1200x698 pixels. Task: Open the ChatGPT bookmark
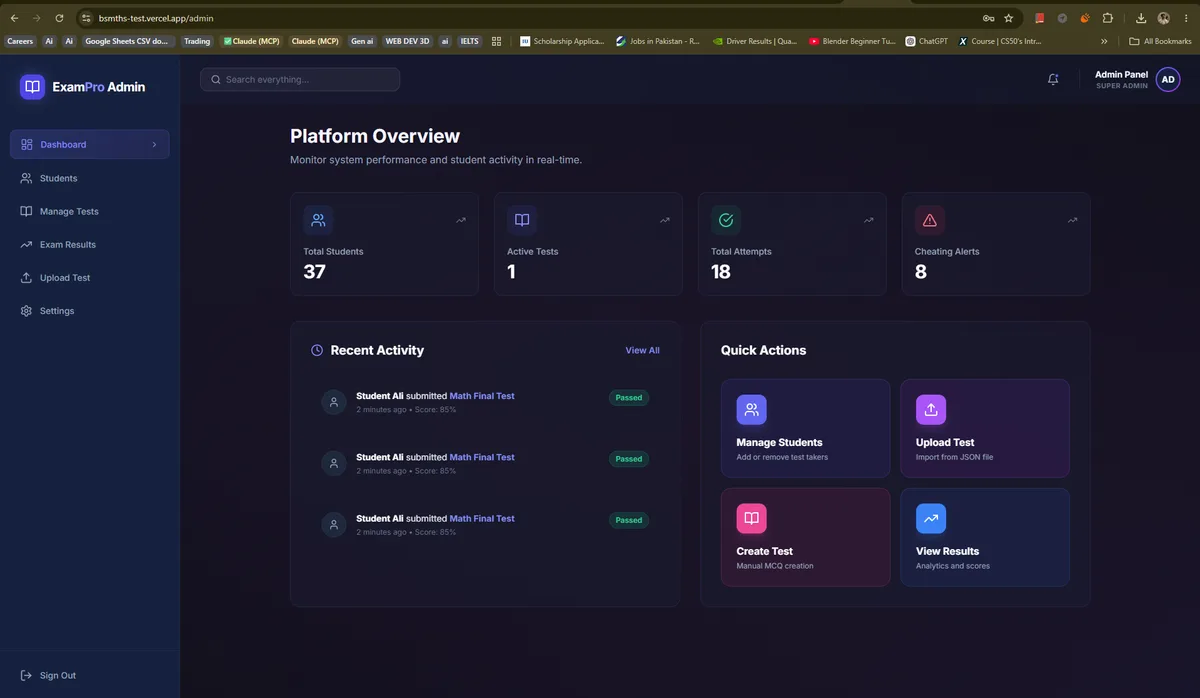[x=926, y=41]
